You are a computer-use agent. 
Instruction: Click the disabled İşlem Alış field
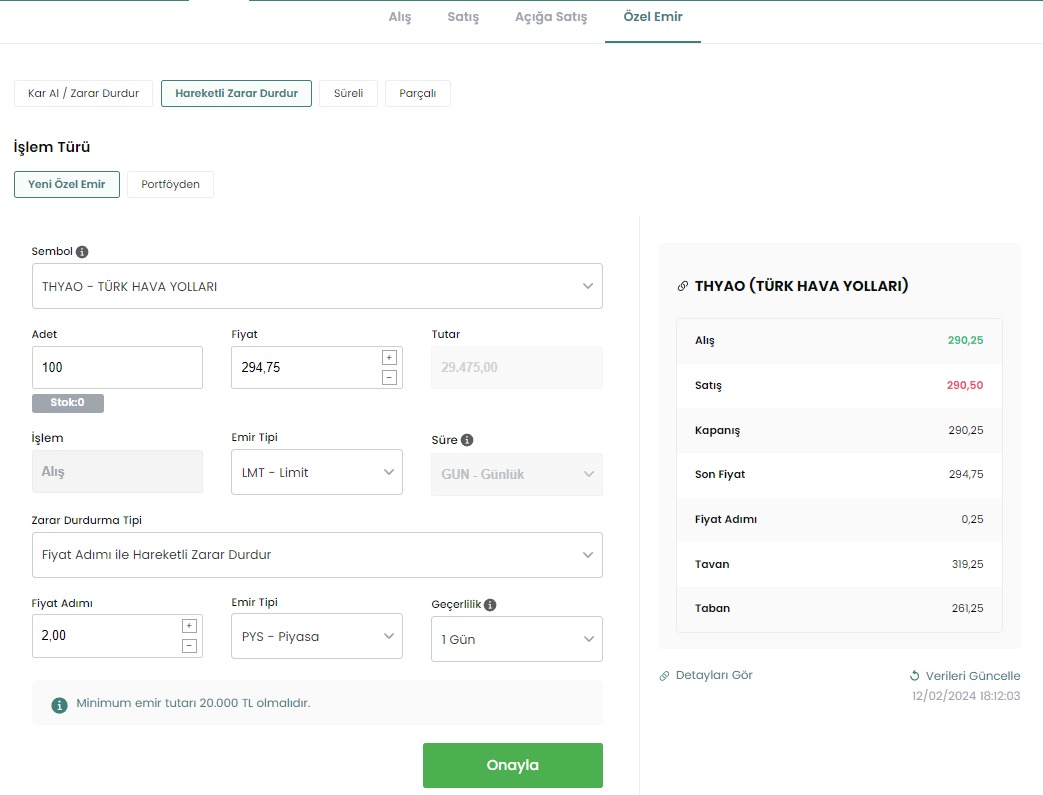(x=117, y=472)
